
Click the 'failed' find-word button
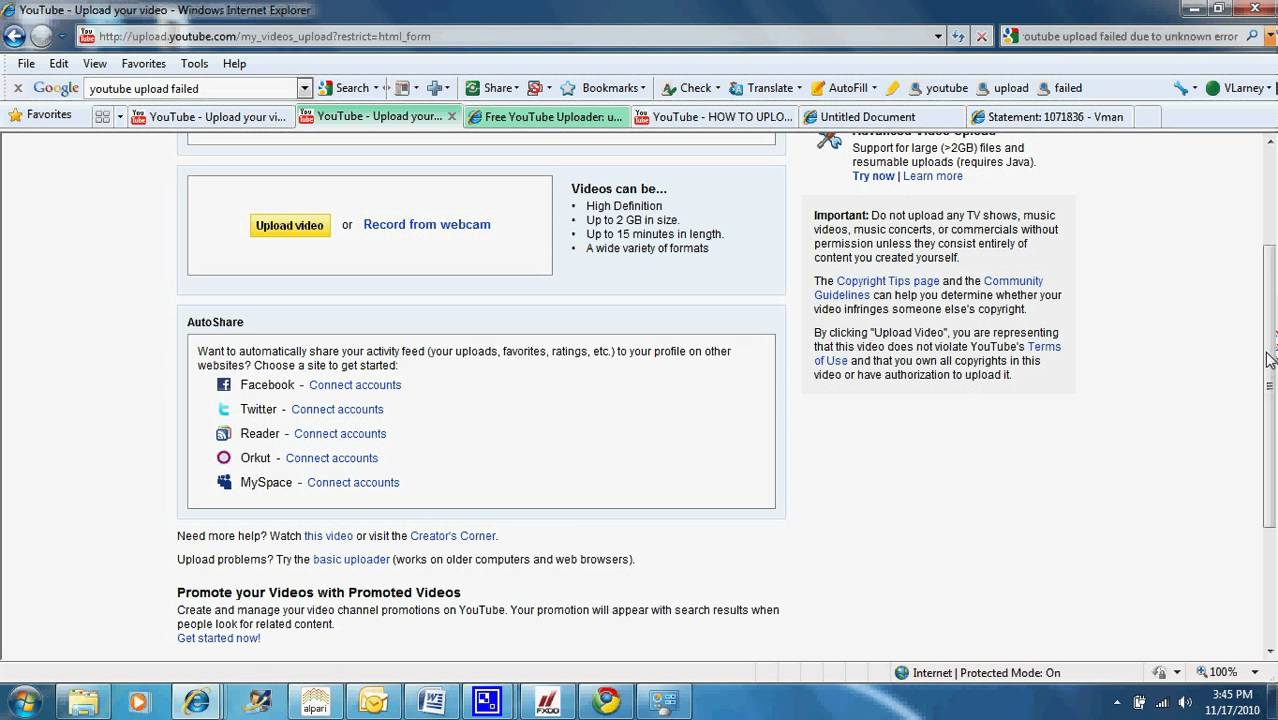(x=1060, y=88)
